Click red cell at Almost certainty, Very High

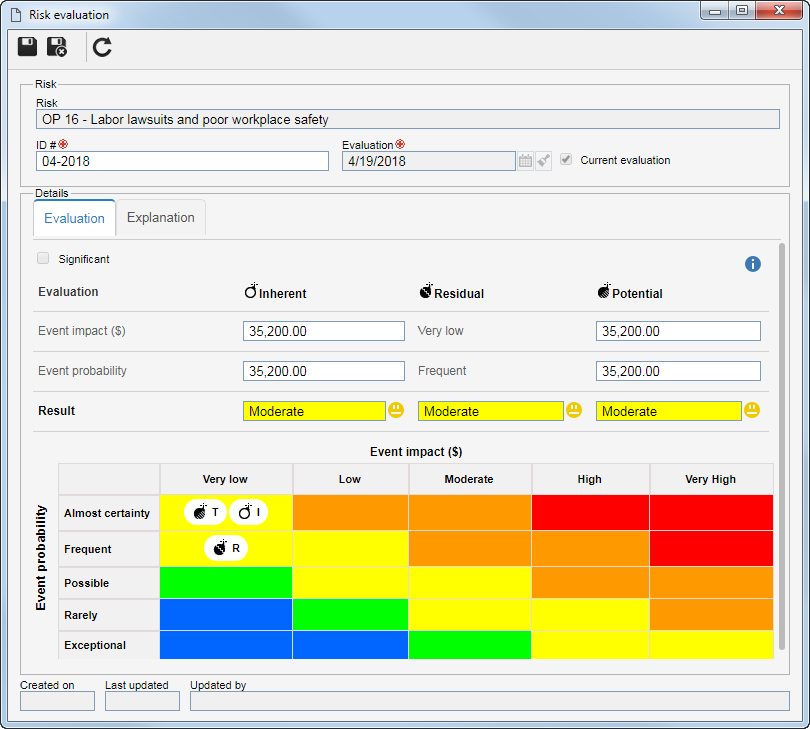click(711, 513)
